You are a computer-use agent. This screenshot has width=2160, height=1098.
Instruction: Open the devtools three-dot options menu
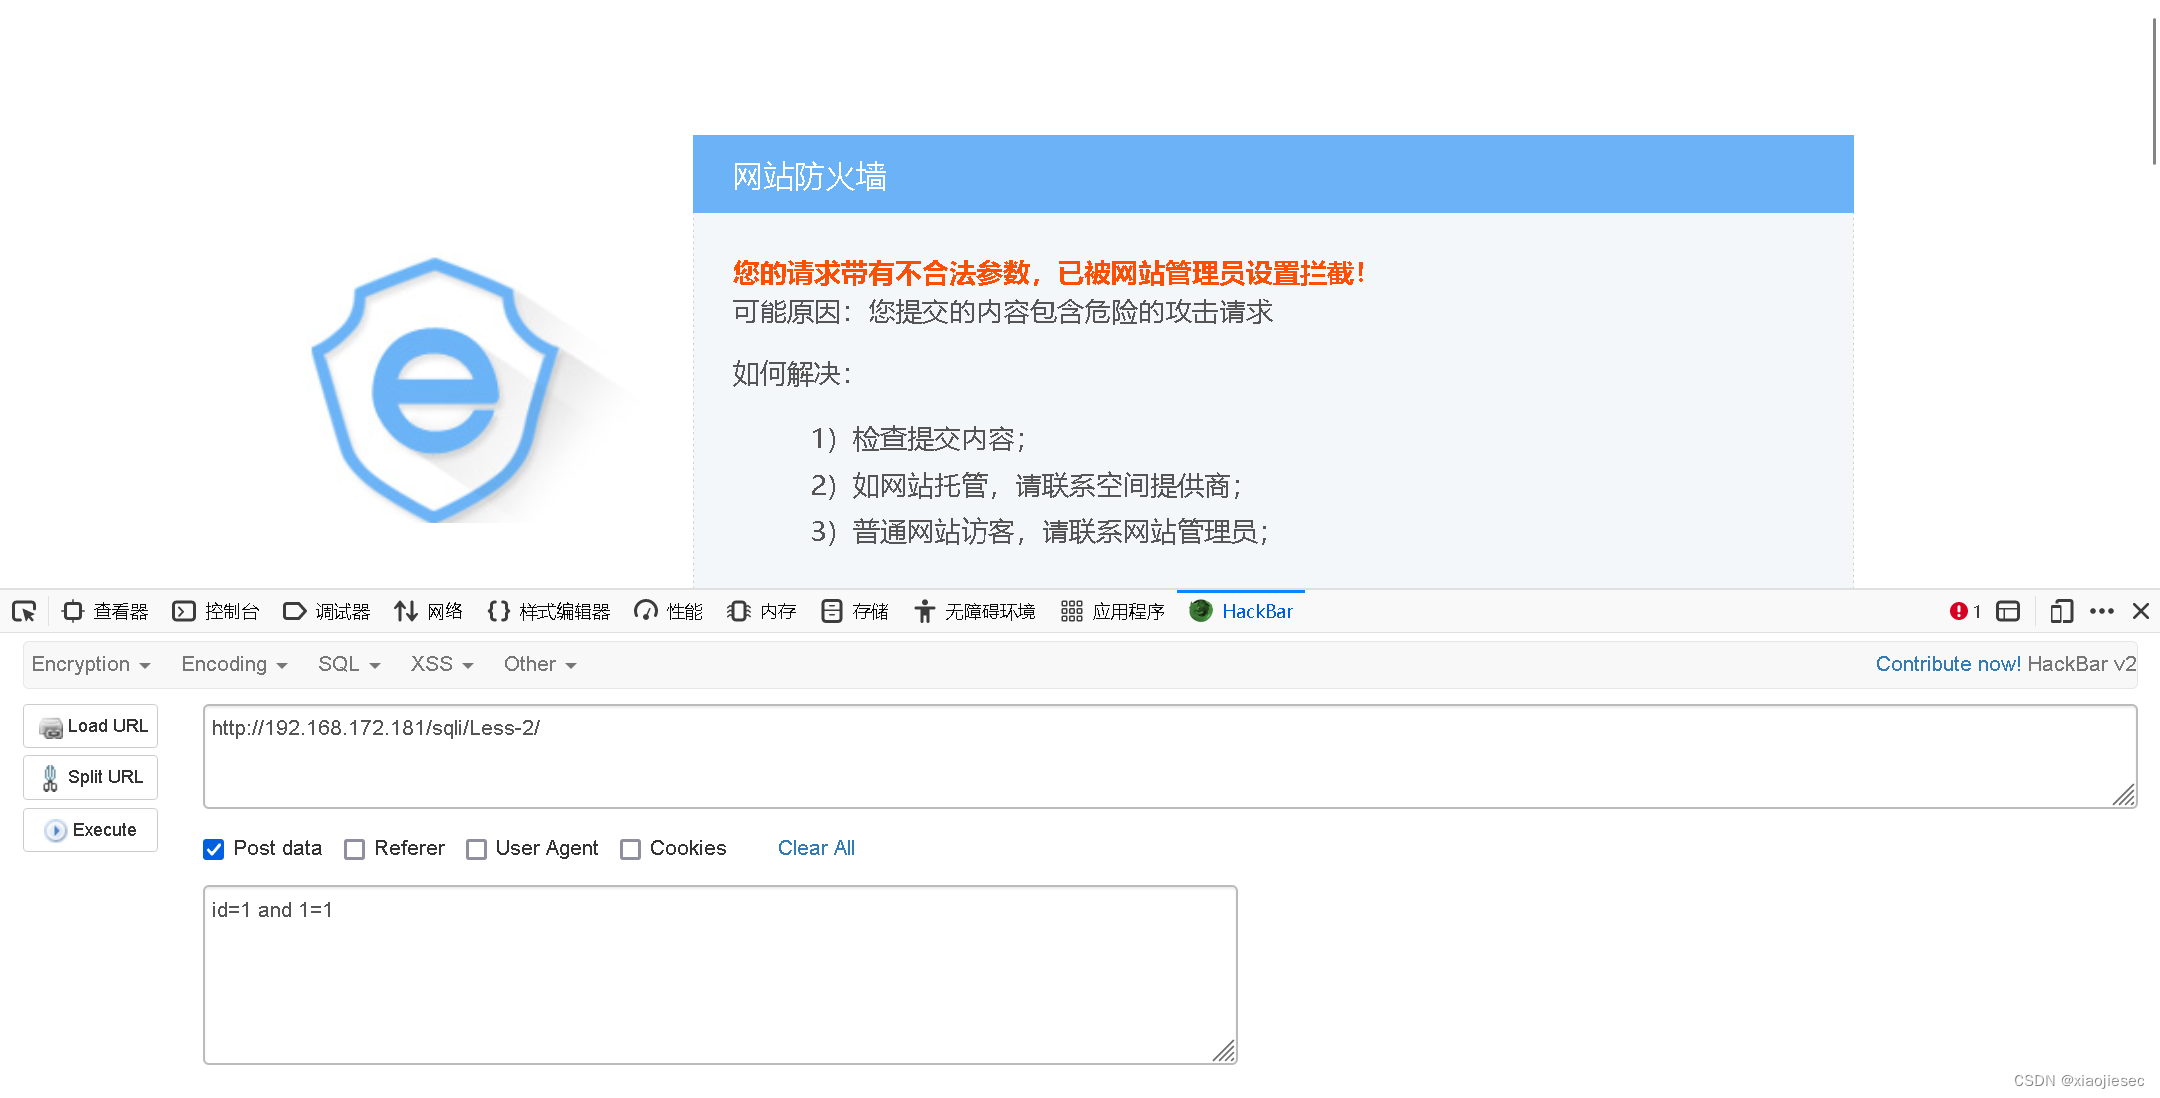pyautogui.click(x=2102, y=611)
